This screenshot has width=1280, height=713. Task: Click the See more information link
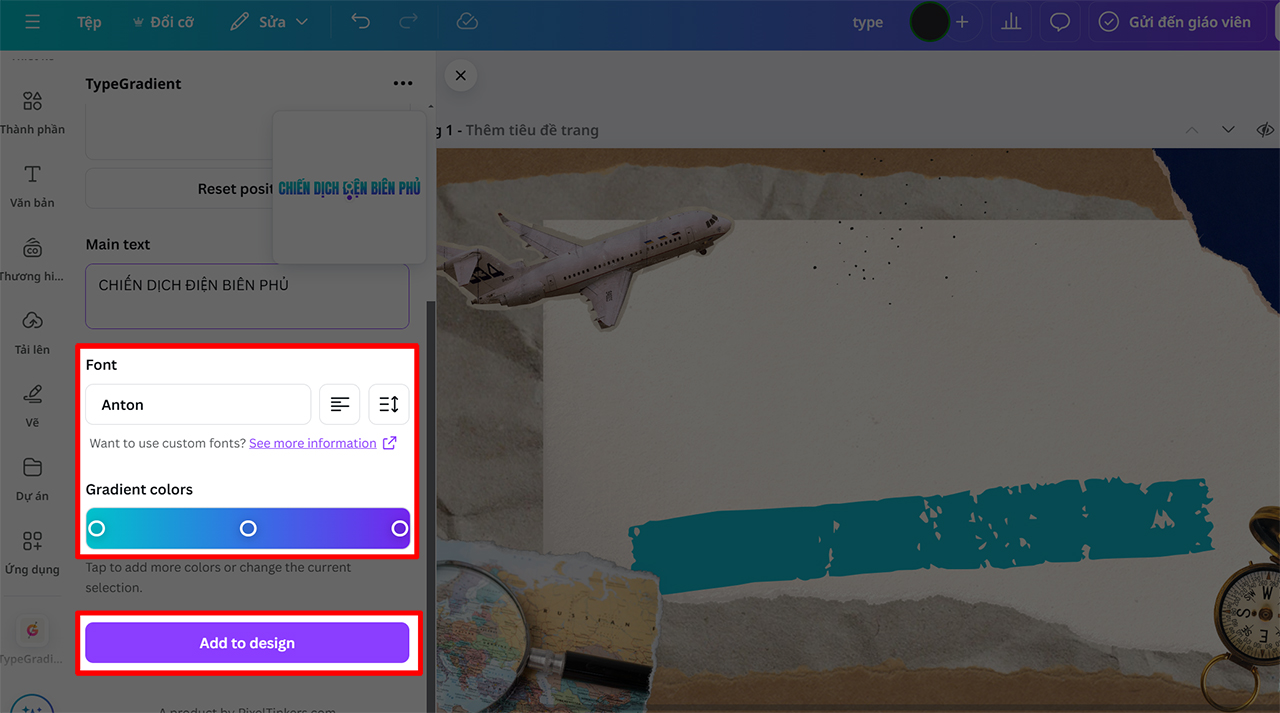click(312, 443)
